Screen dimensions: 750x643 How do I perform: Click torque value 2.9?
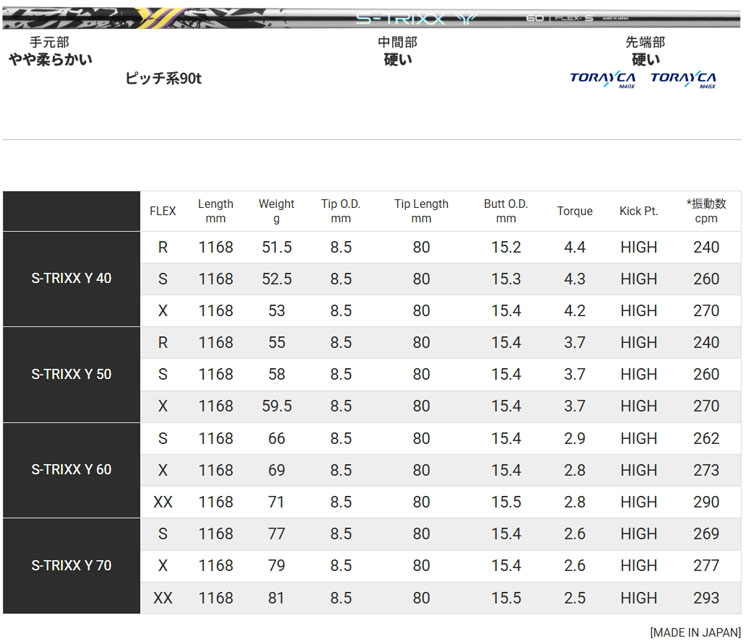tap(574, 438)
